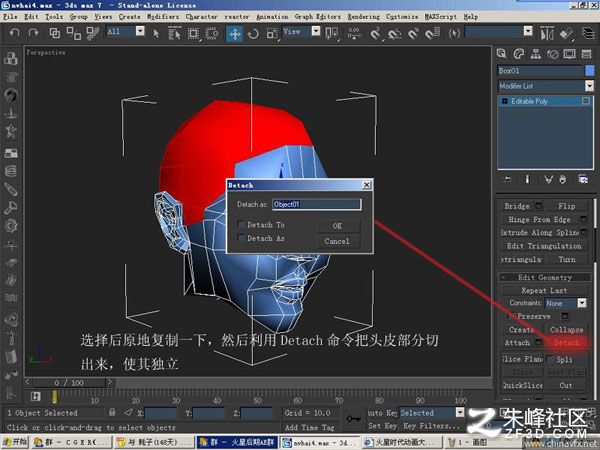Switch to nvhai4.max taskbar window

click(320, 442)
